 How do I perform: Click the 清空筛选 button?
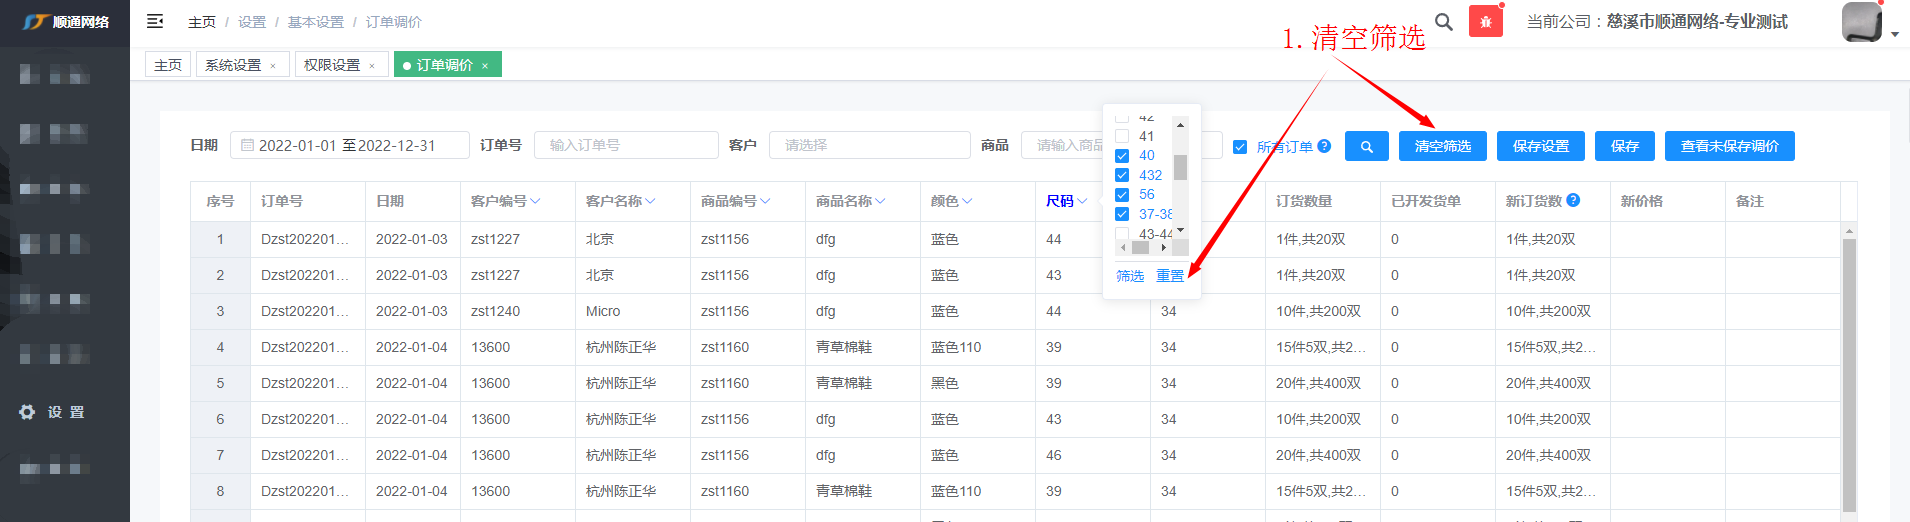(x=1442, y=146)
